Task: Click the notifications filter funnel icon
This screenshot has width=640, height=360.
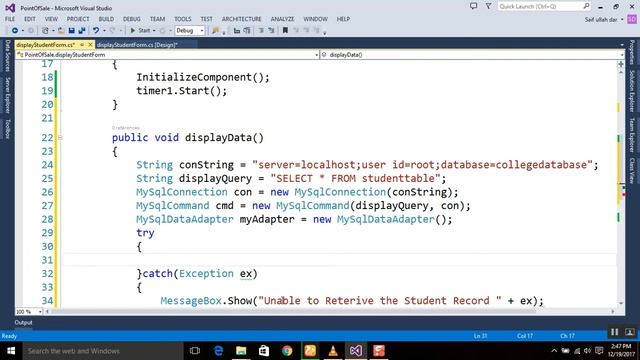Action: pyautogui.click(x=488, y=6)
